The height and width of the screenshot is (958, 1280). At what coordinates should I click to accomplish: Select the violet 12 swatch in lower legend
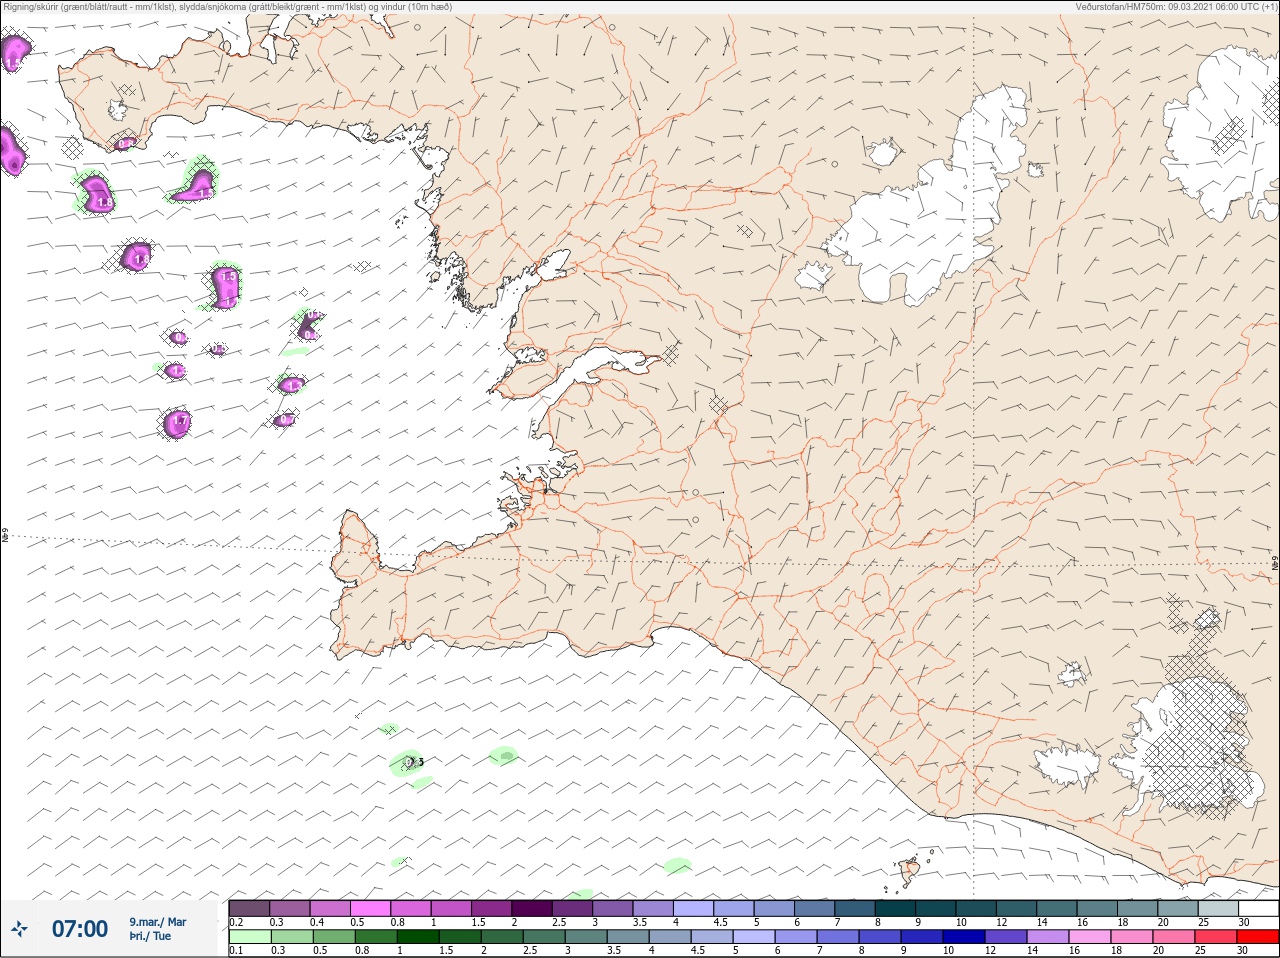[1006, 937]
